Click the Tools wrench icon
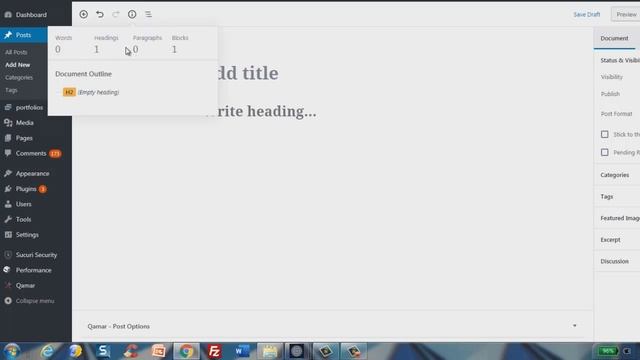Viewport: 640px width, 360px height. pos(8,220)
